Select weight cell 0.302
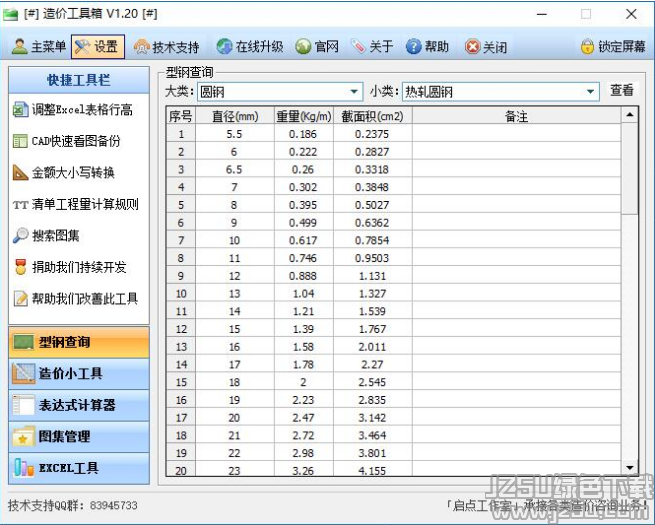Screen dimensions: 655x525 [304, 187]
